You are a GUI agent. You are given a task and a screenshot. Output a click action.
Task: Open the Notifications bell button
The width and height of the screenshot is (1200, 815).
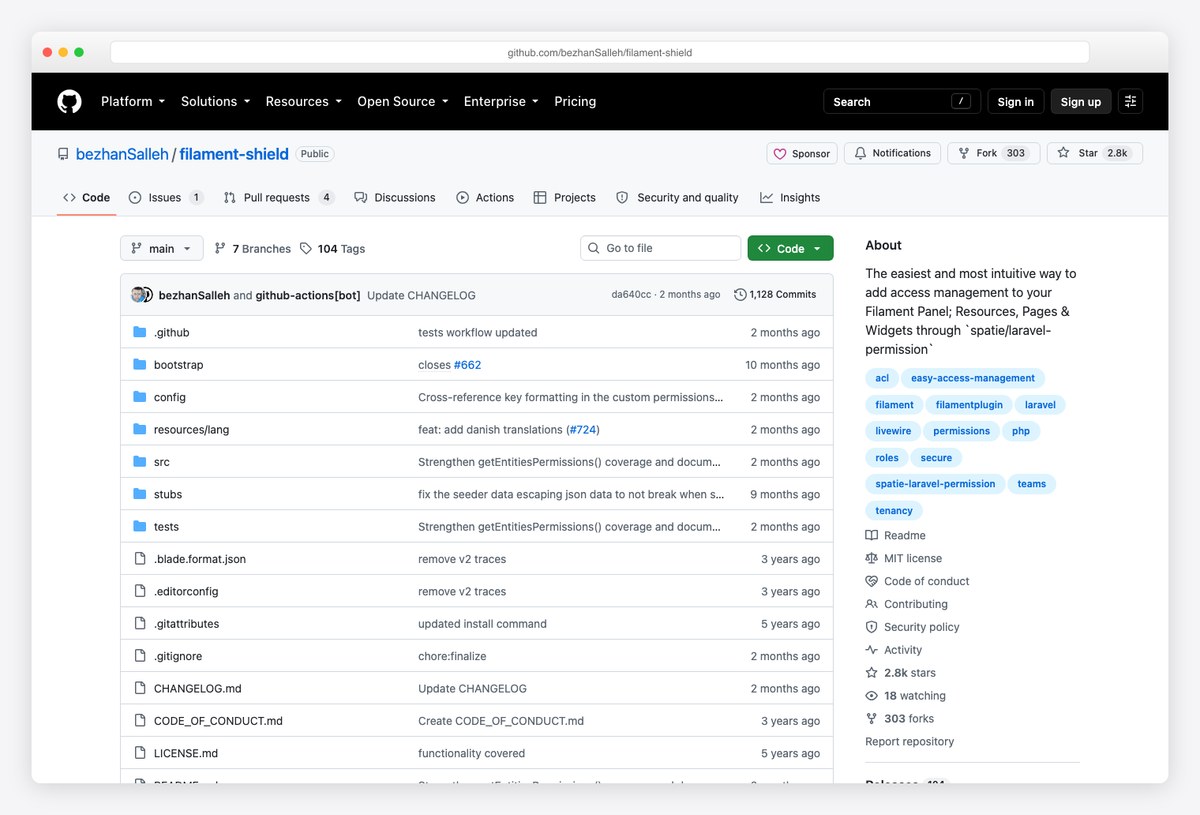click(x=892, y=153)
